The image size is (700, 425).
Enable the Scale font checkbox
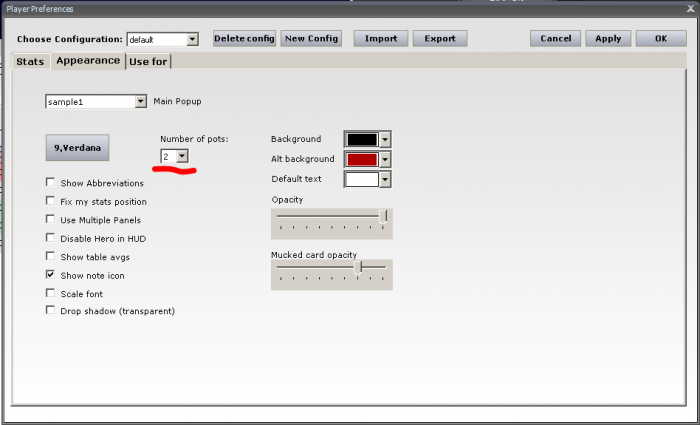coord(50,293)
